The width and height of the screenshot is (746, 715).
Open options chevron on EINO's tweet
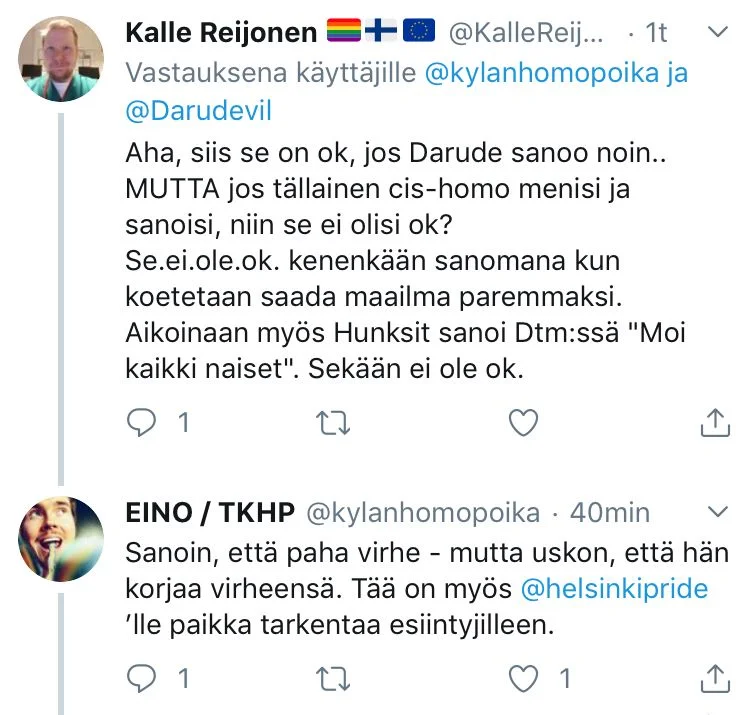[717, 513]
